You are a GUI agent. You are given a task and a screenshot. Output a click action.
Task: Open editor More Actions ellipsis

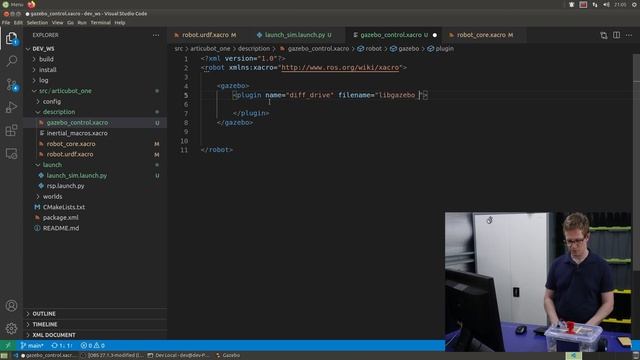[x=629, y=36]
